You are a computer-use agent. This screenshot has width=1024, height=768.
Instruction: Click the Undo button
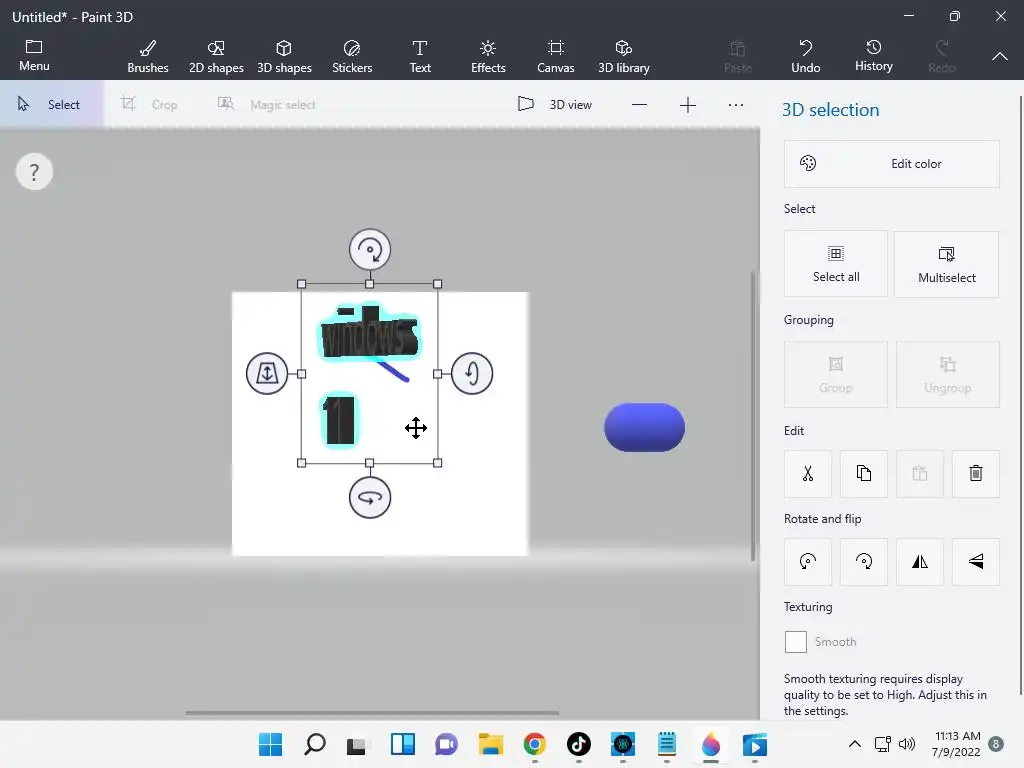point(805,56)
